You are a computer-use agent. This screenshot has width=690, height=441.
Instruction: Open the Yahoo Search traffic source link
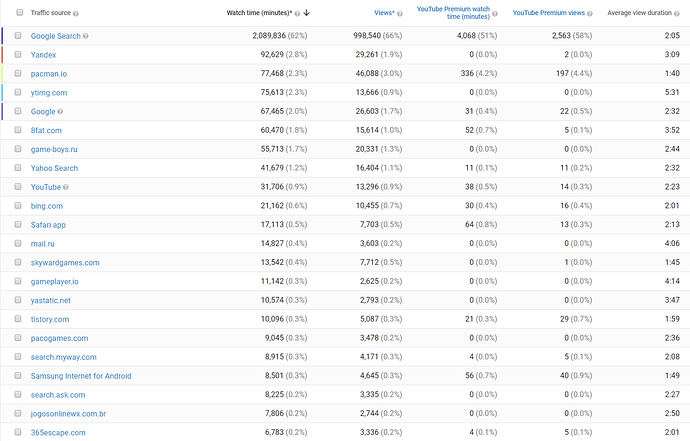pos(54,169)
